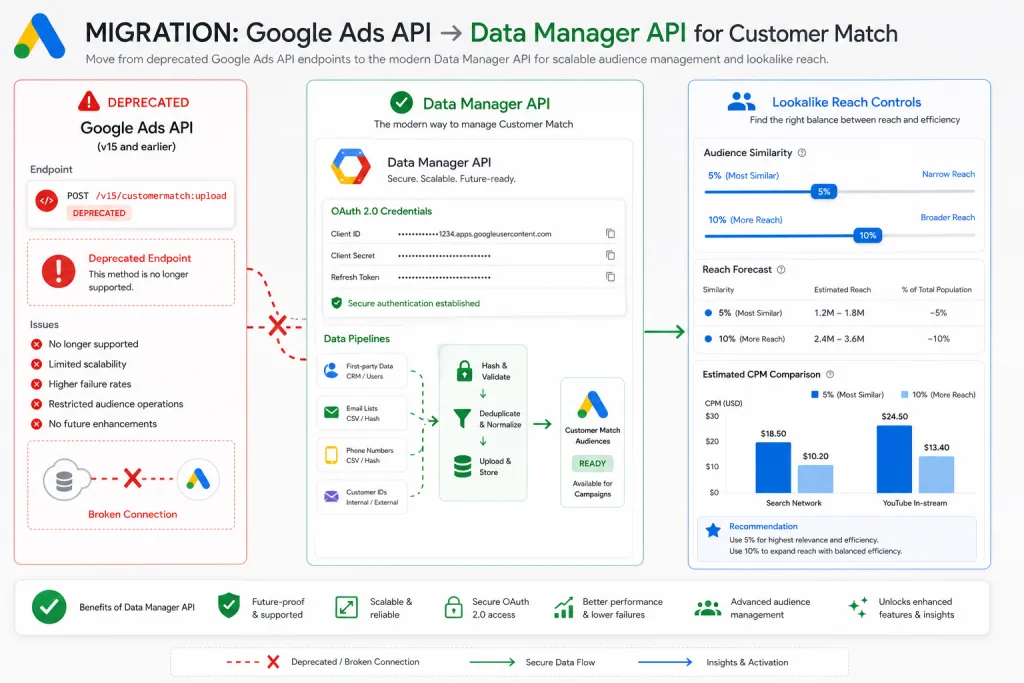Open the help icon beside Audience Similarity
The width and height of the screenshot is (1024, 683).
pyautogui.click(x=802, y=153)
